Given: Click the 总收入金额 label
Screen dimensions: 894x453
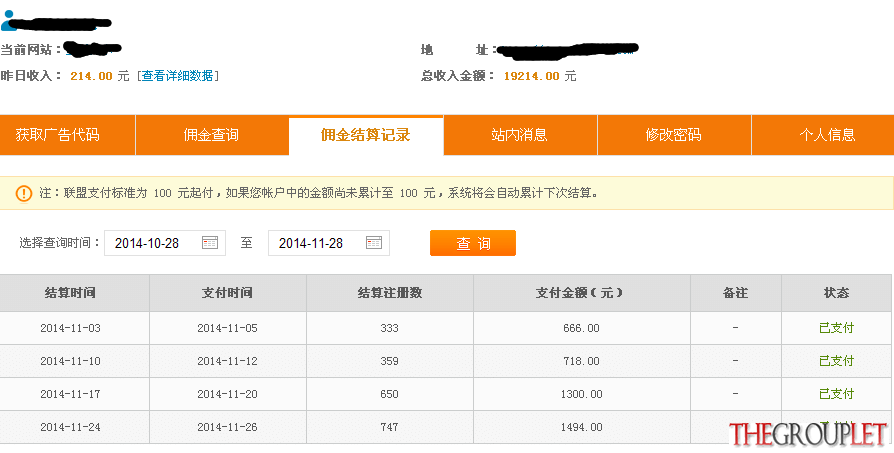Looking at the screenshot, I should click(458, 76).
